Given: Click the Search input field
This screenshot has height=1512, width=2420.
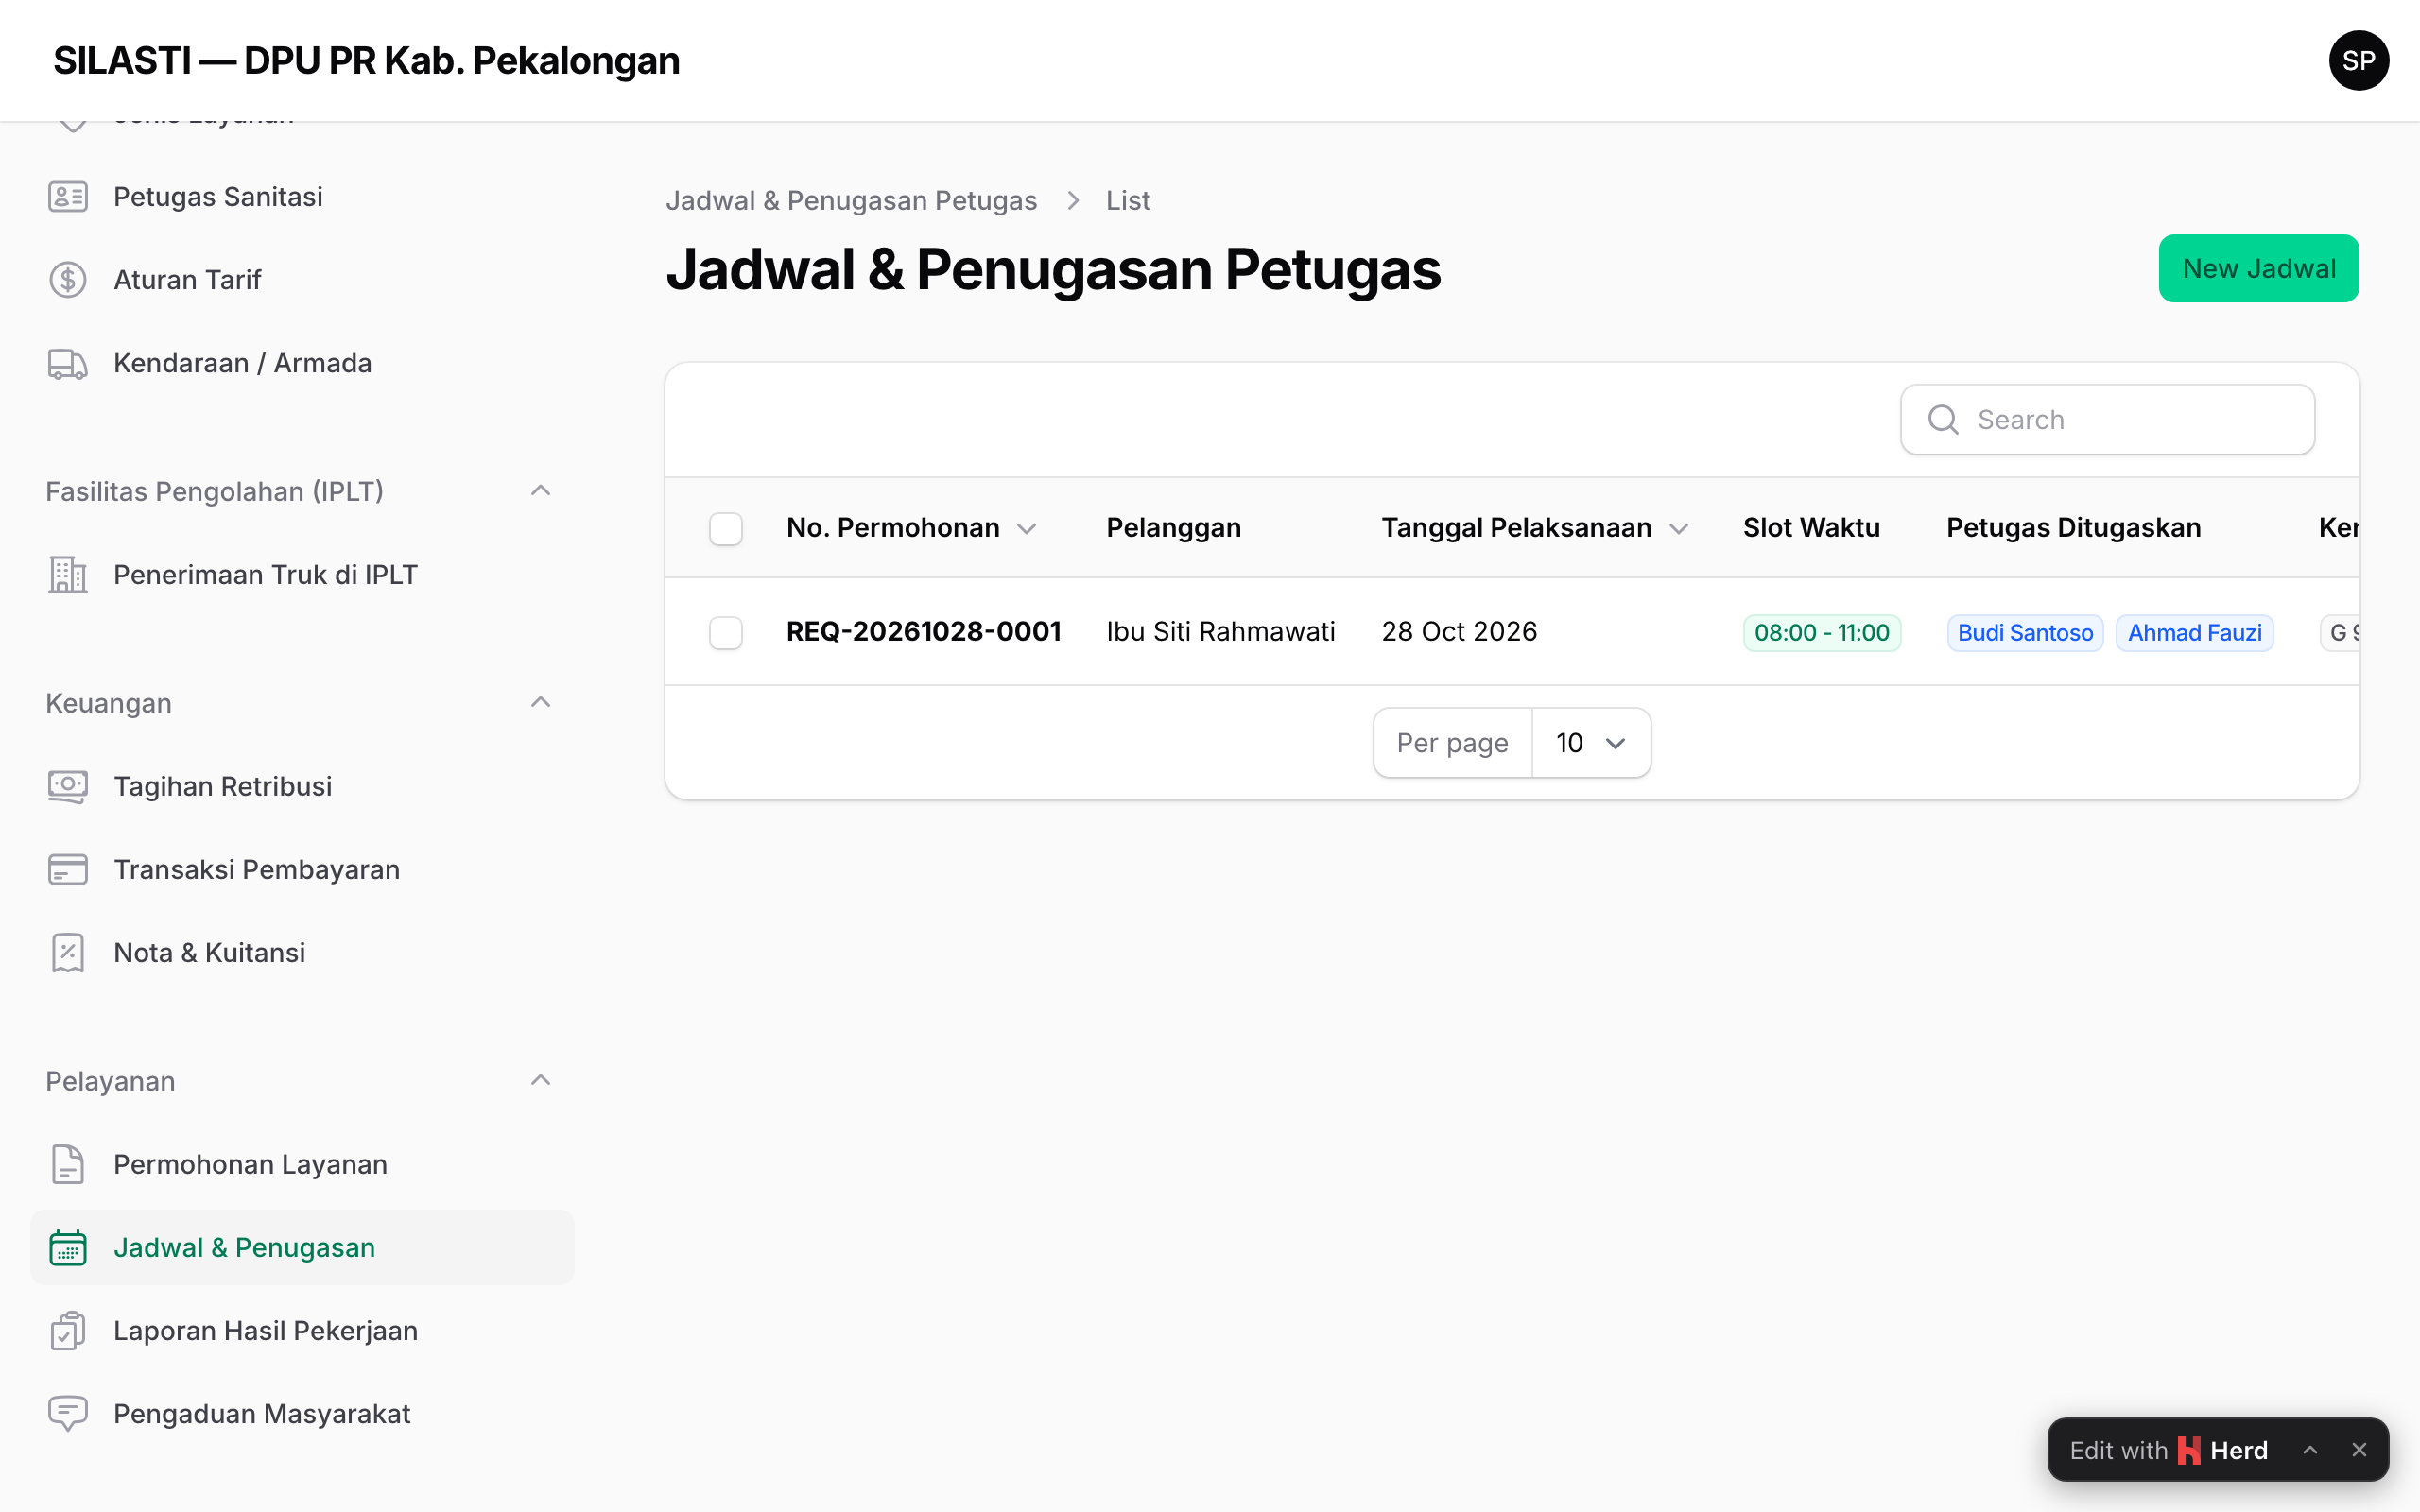Looking at the screenshot, I should click(x=2107, y=420).
